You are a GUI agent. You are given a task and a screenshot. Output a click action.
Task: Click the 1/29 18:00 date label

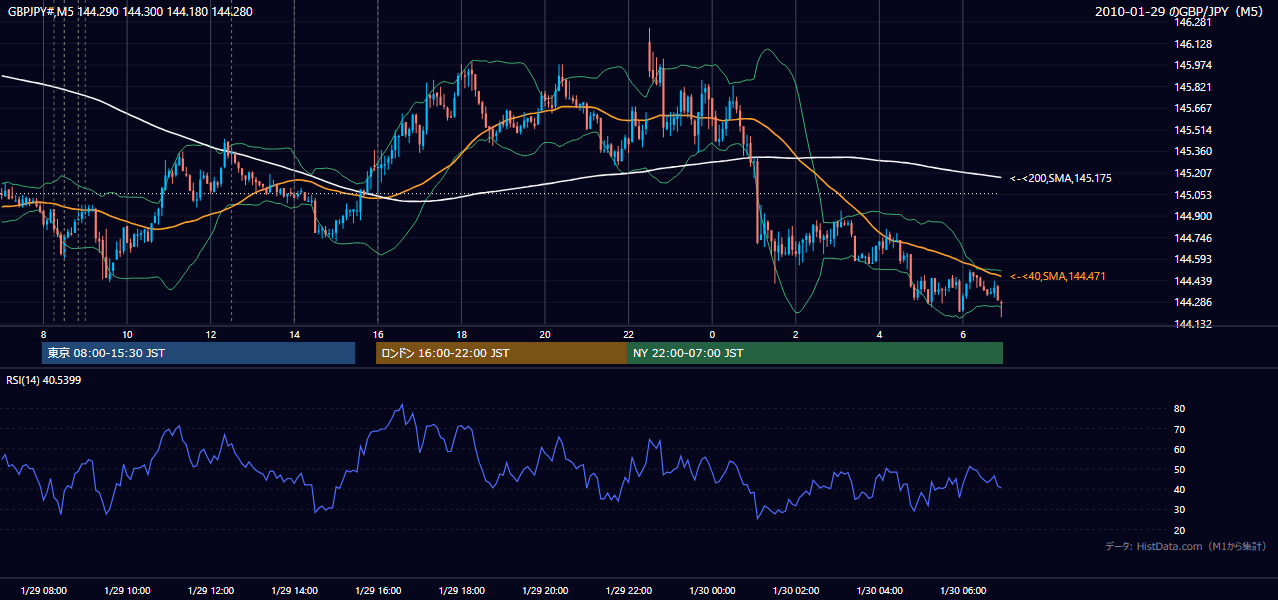461,590
